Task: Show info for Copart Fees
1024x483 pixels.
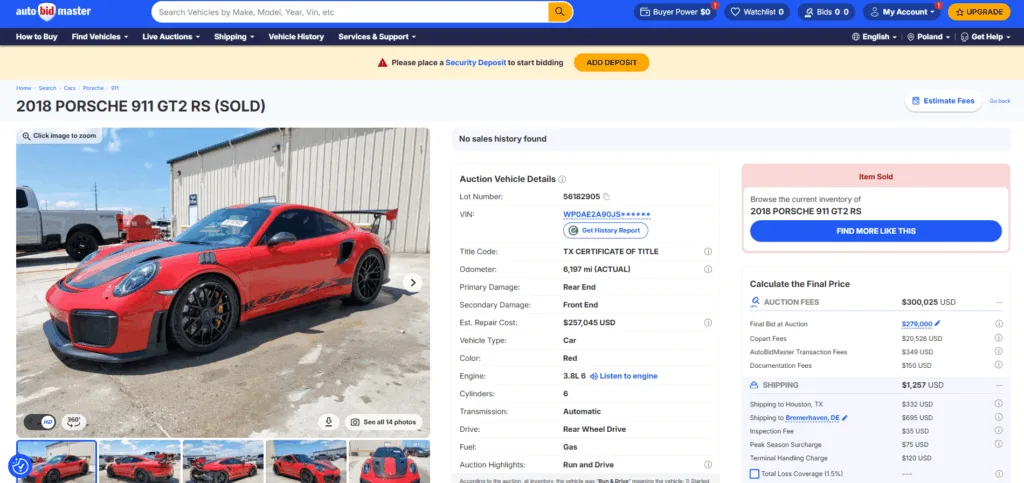Action: click(x=999, y=338)
